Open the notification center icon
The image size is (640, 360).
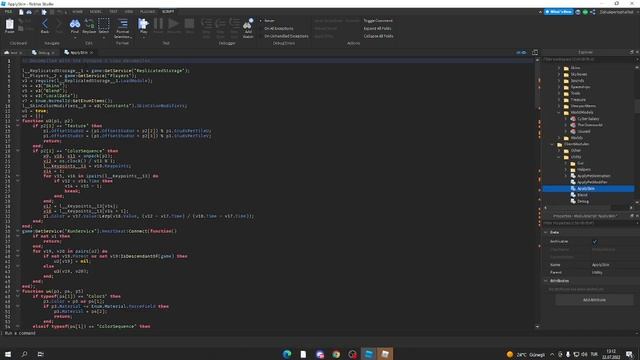[x=630, y=354]
